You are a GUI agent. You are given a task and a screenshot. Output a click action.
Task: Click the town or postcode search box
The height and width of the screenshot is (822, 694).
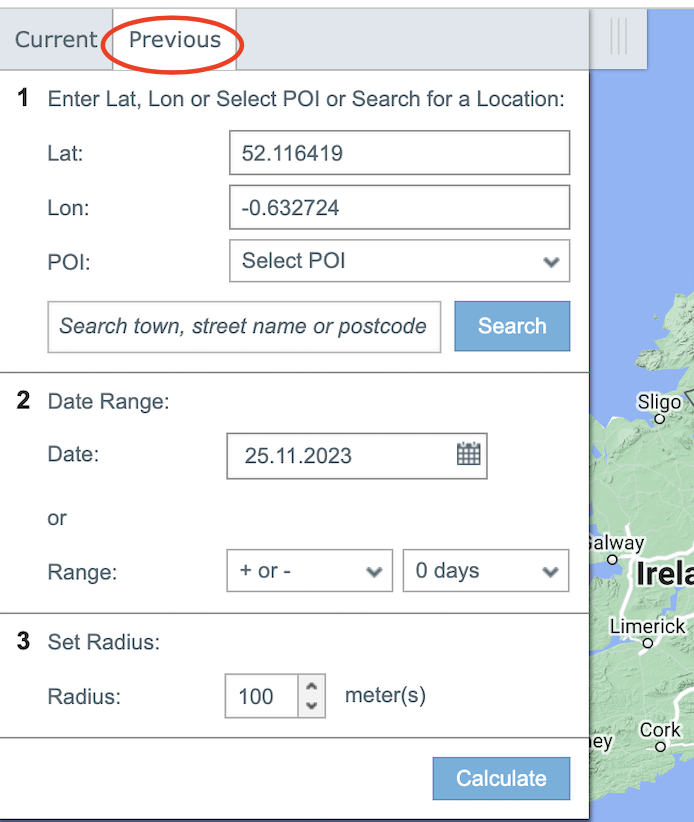(x=244, y=326)
